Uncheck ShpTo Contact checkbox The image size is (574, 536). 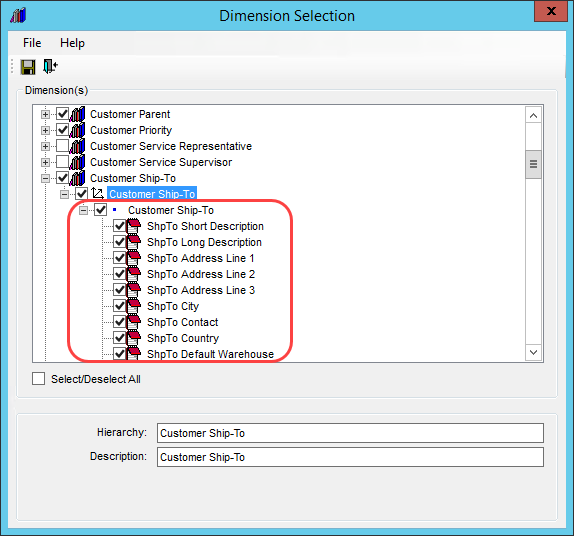pos(119,322)
